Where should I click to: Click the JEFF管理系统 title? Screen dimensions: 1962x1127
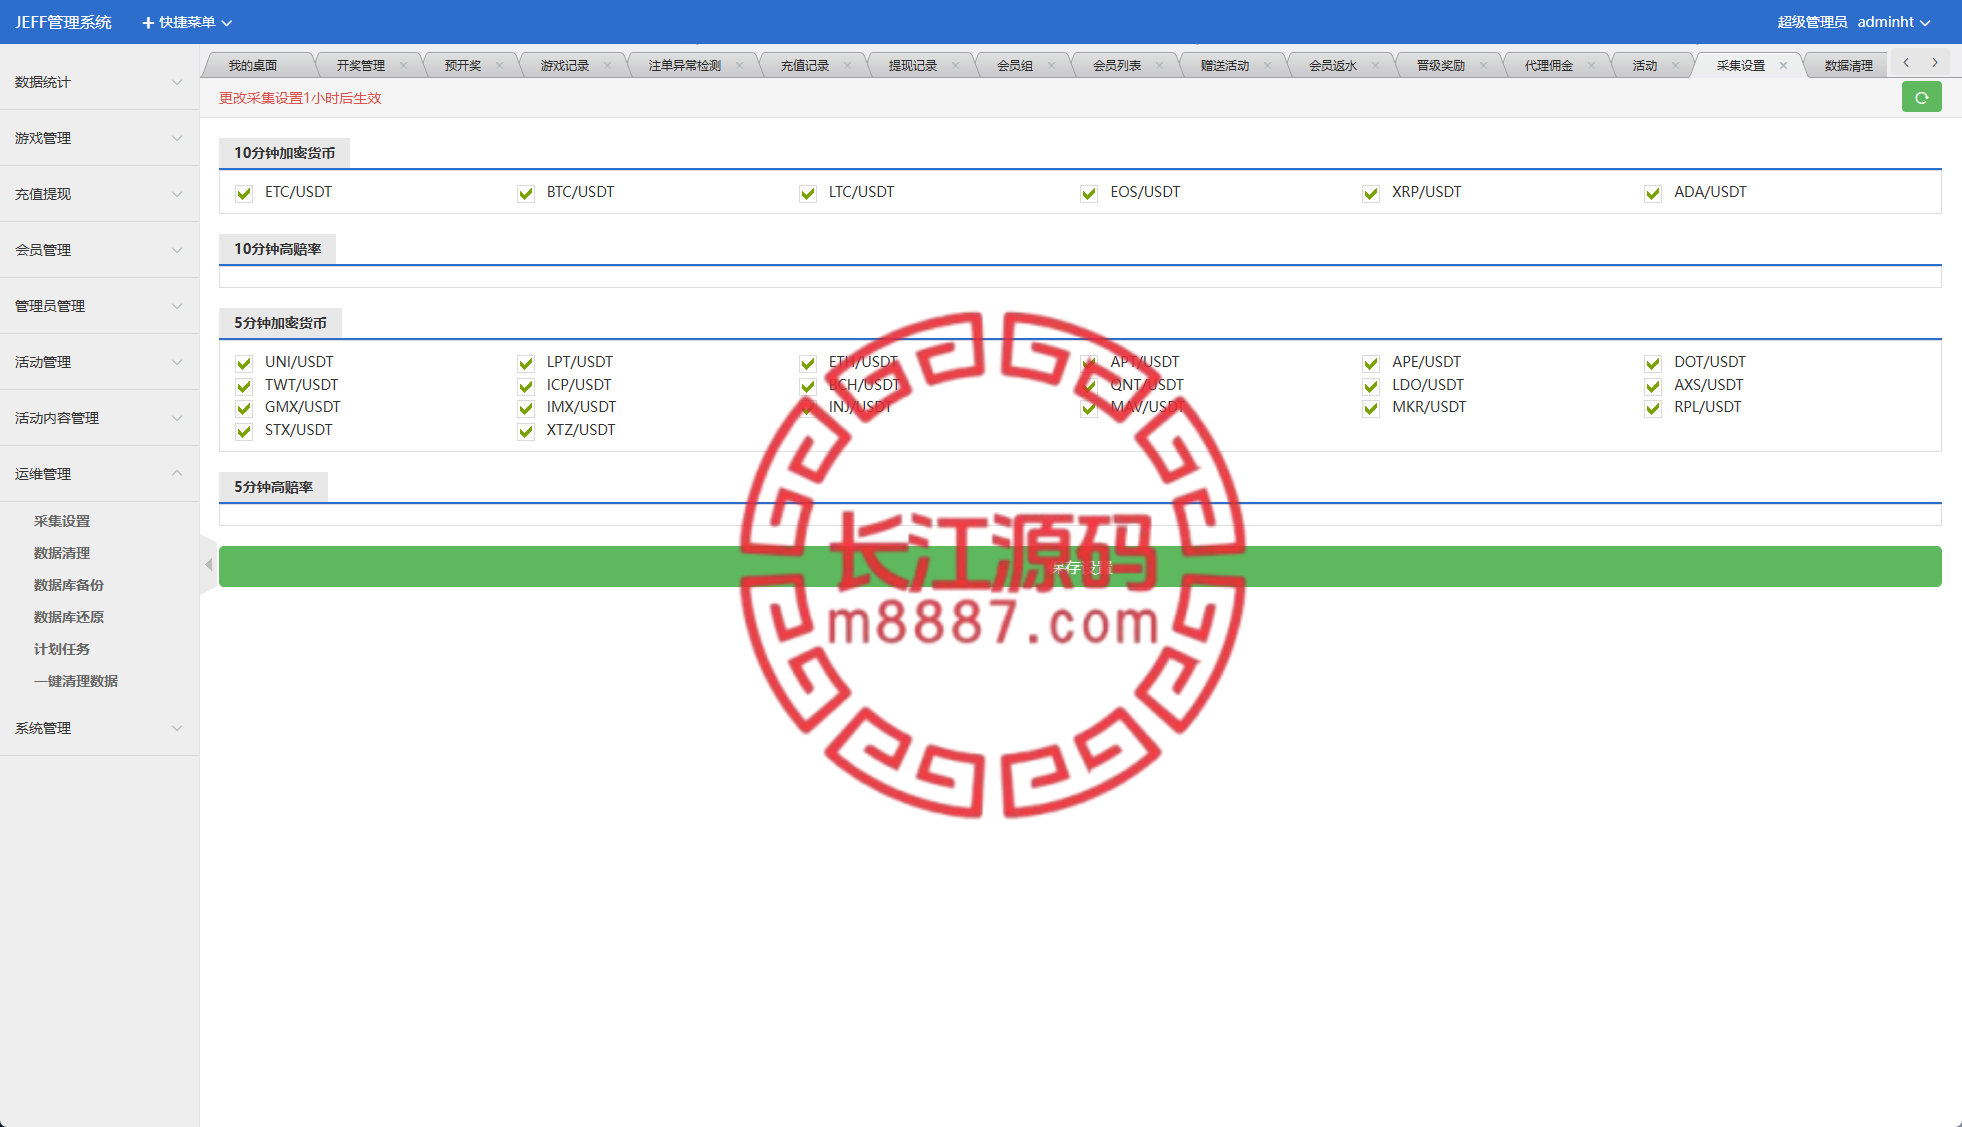63,22
